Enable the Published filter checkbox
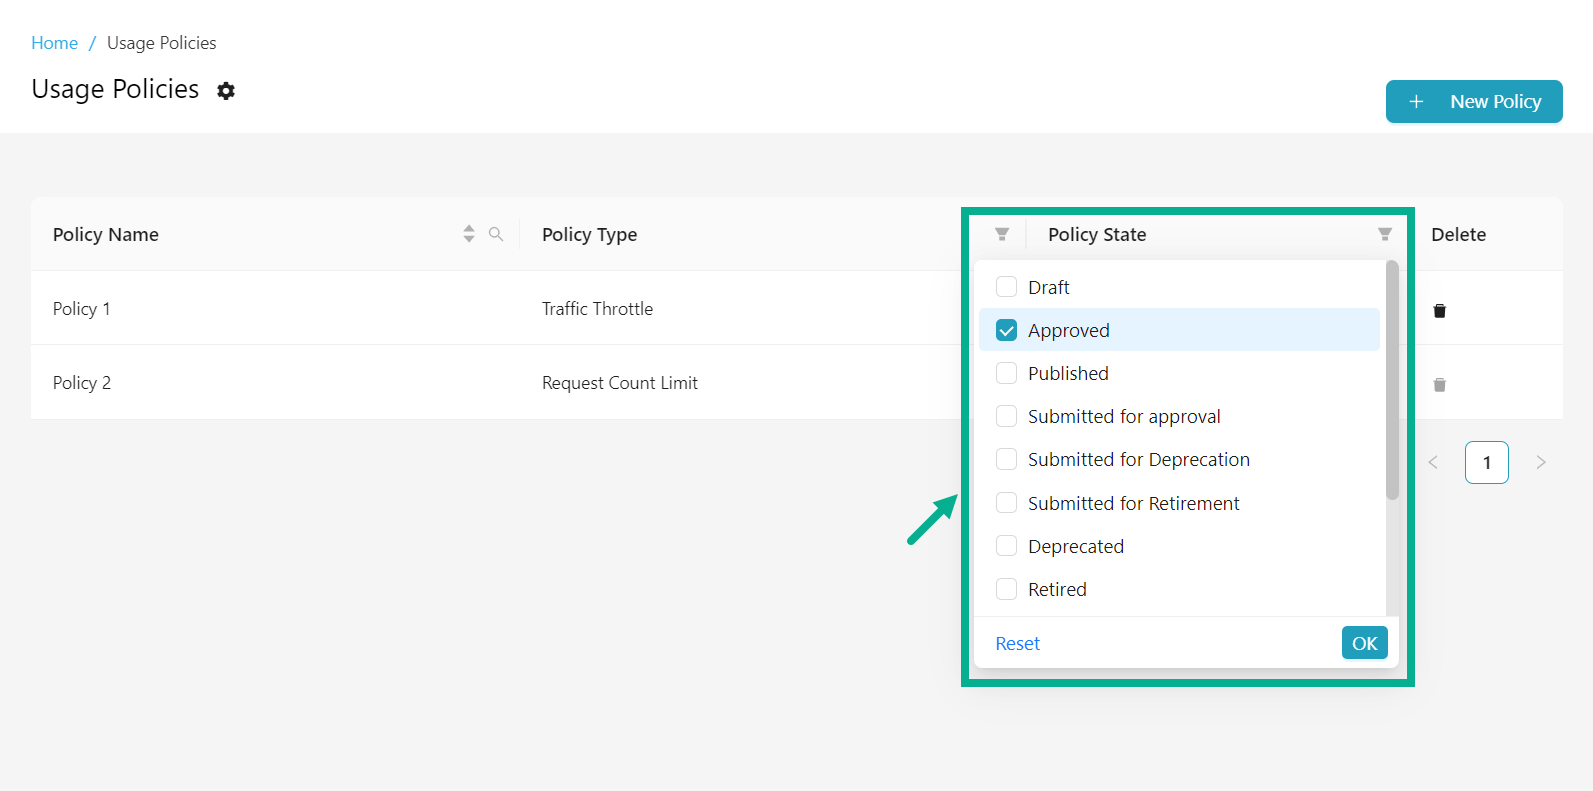Viewport: 1593px width, 791px height. click(x=1007, y=373)
